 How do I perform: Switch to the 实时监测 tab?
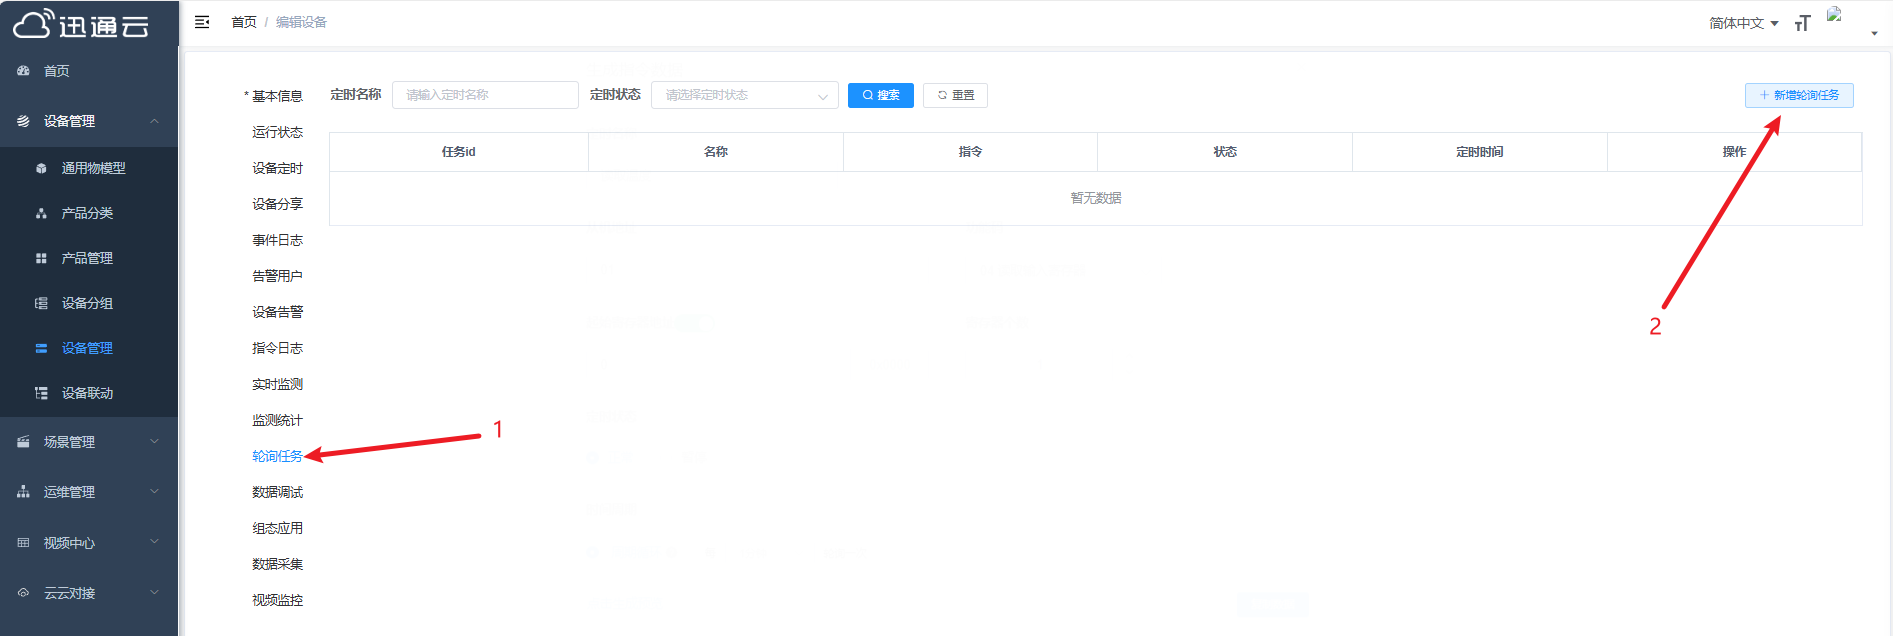(277, 384)
